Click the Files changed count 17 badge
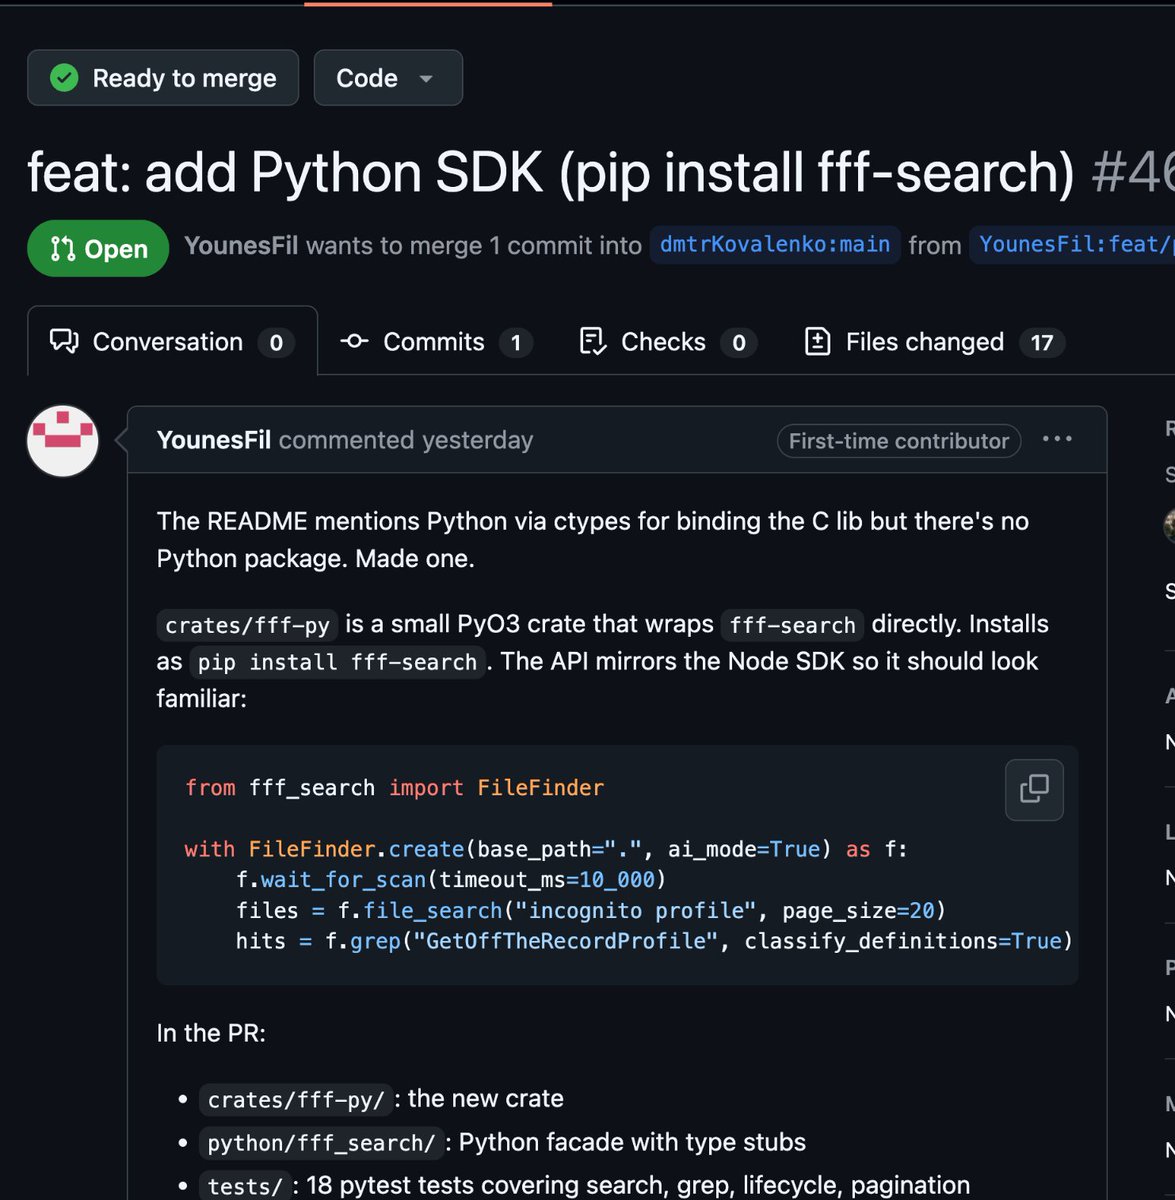Screen dimensions: 1175x1200 [x=1042, y=343]
